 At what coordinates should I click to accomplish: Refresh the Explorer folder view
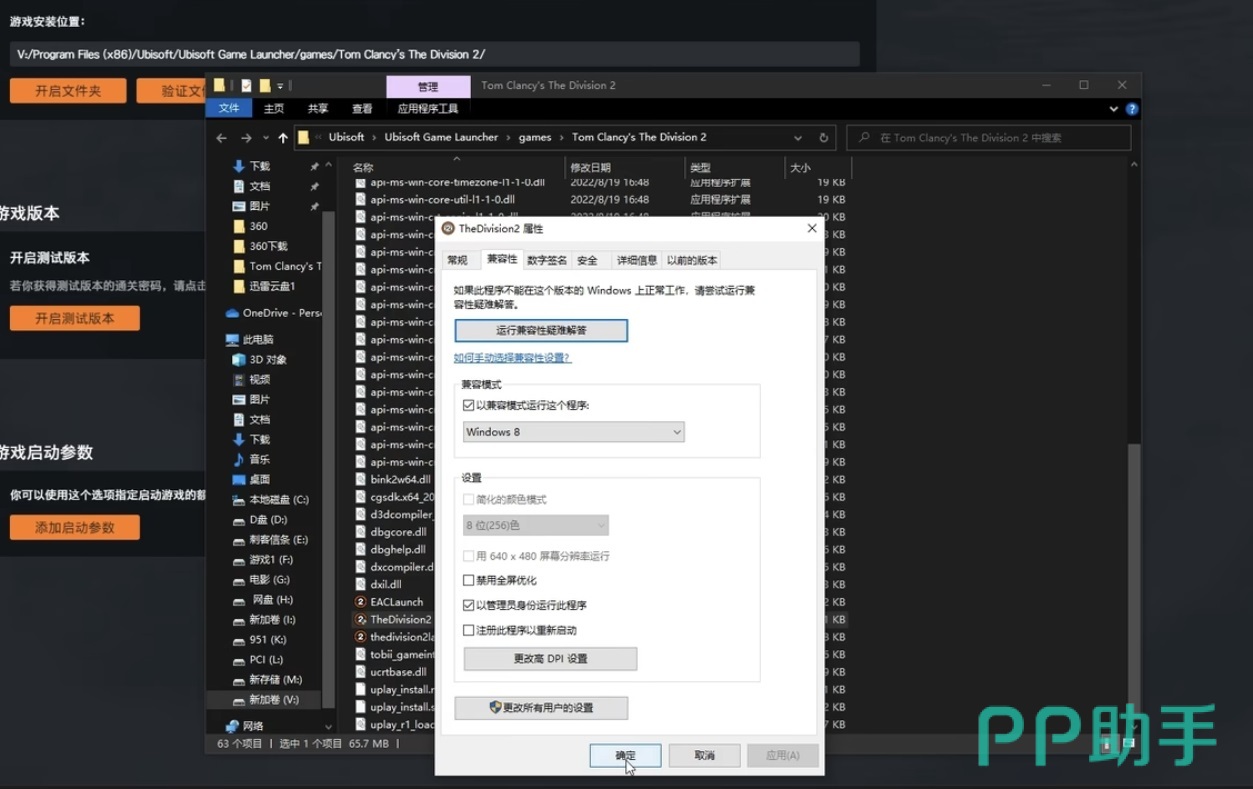click(x=824, y=138)
